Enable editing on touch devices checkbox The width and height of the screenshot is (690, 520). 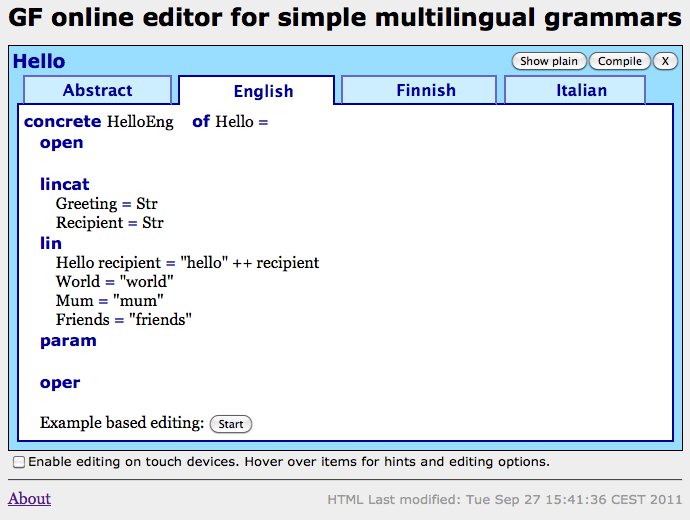19,462
